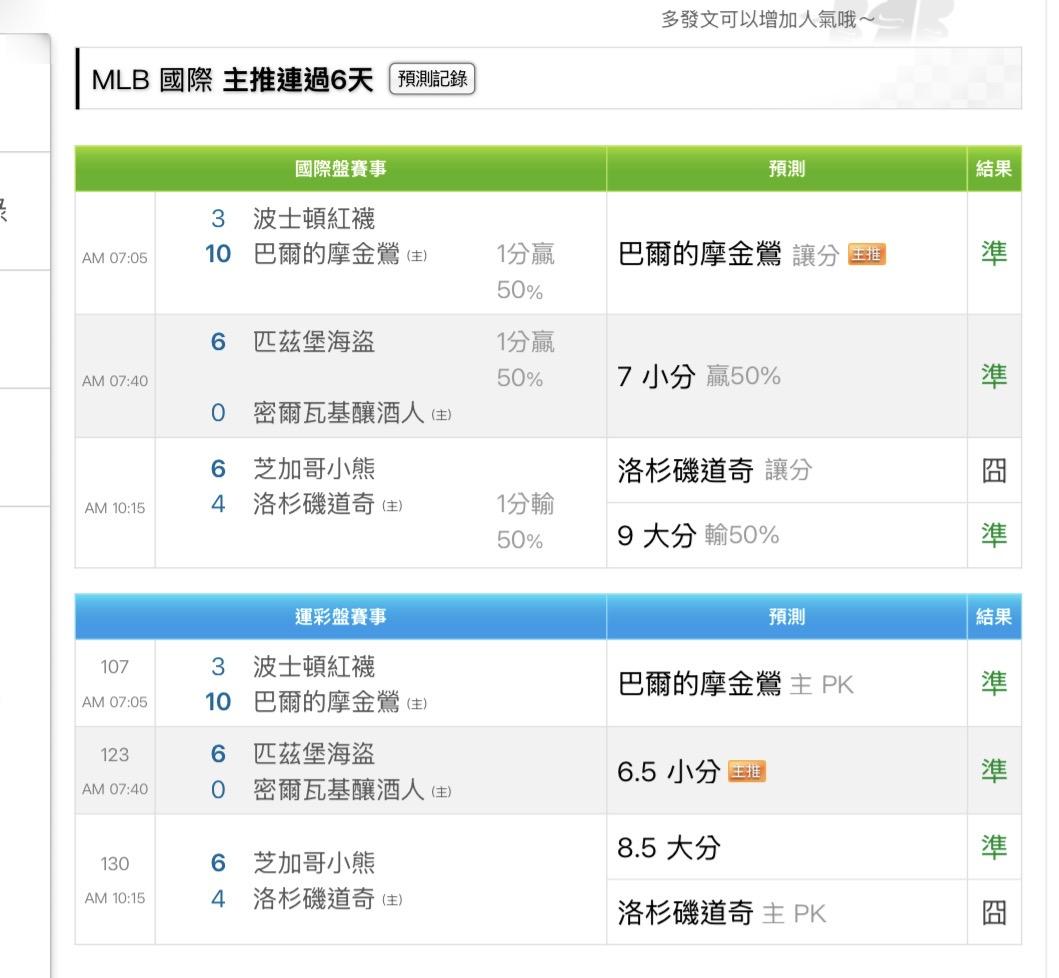Select the 國際盤賽事 table header
Screen dimensions: 1059x978
pos(340,168)
